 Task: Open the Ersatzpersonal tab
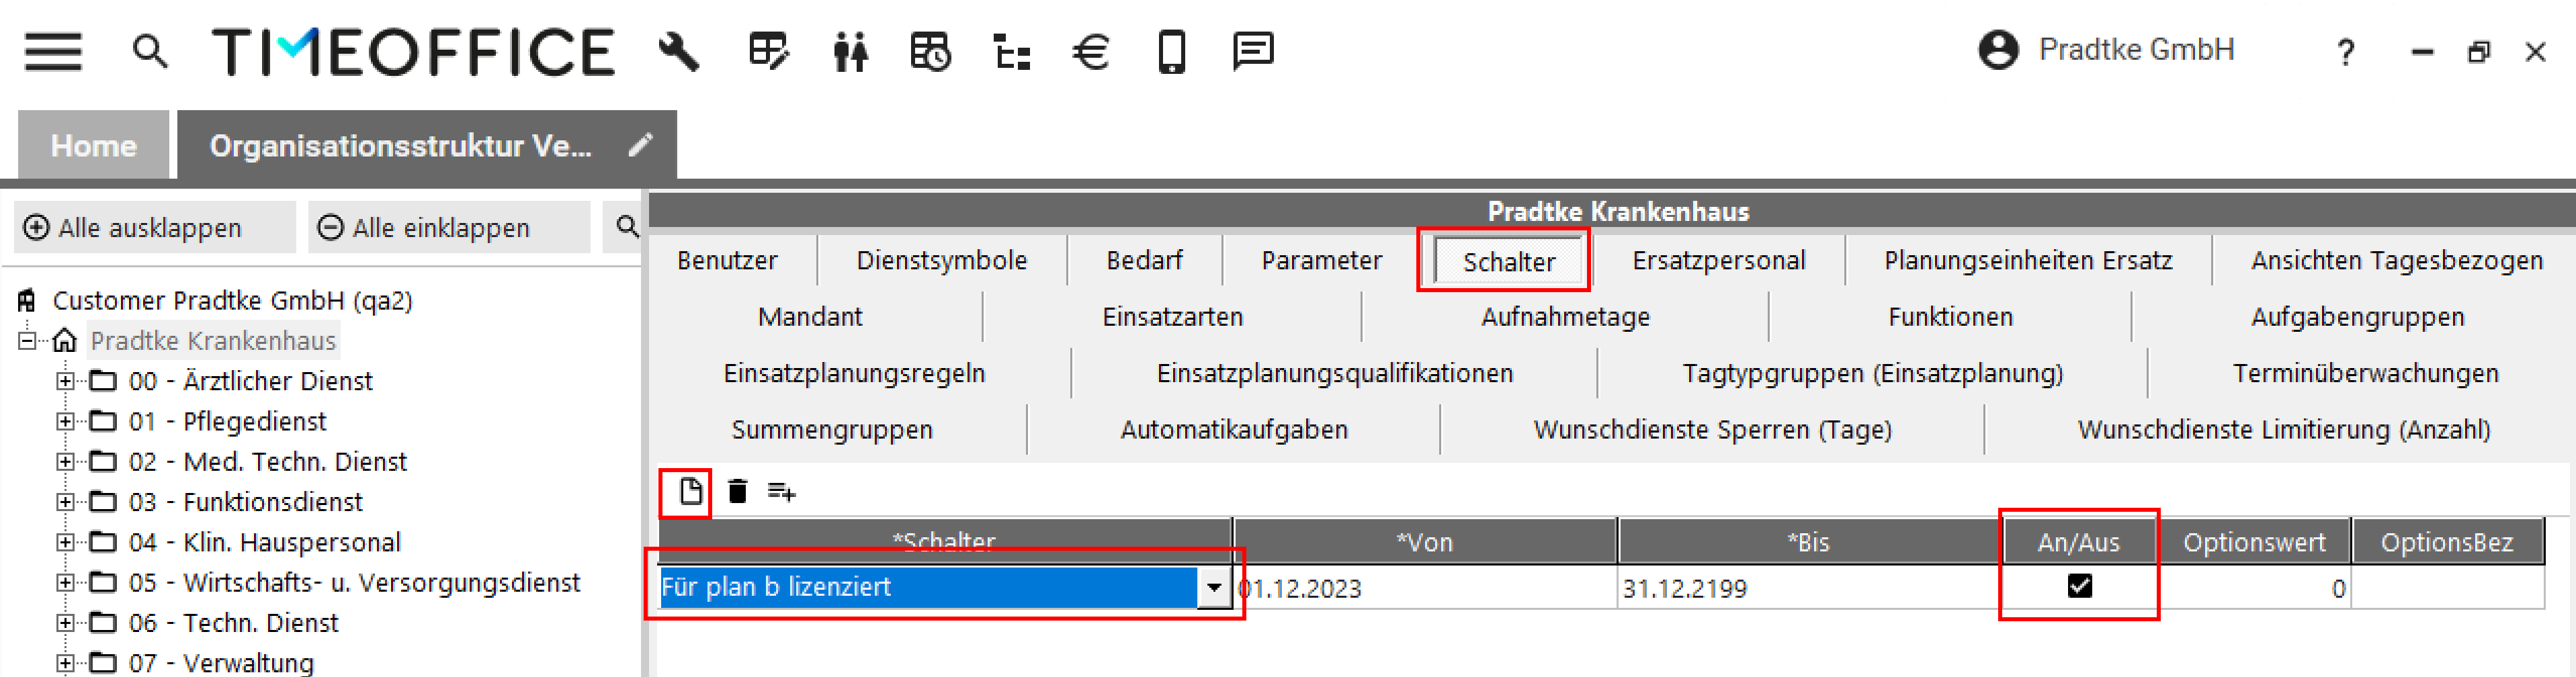[x=1718, y=260]
